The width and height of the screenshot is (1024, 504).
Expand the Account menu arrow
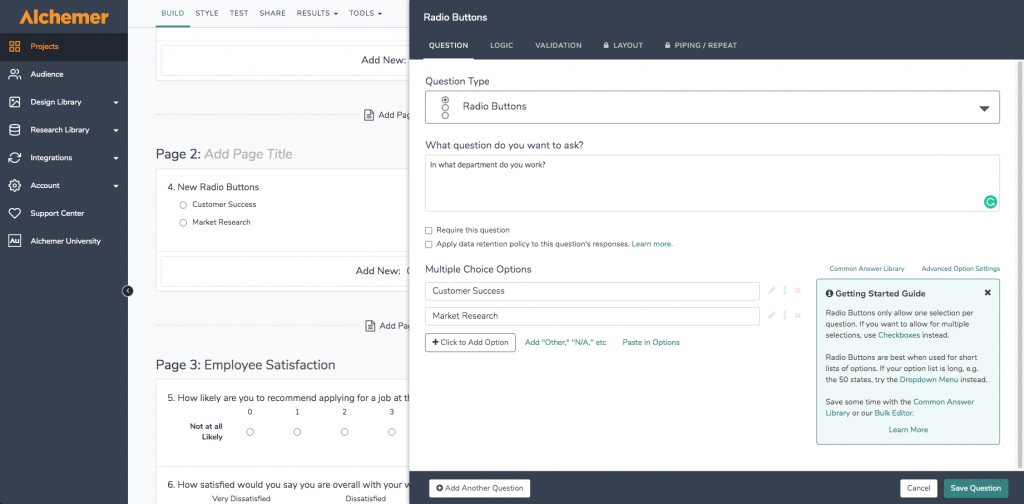point(116,186)
